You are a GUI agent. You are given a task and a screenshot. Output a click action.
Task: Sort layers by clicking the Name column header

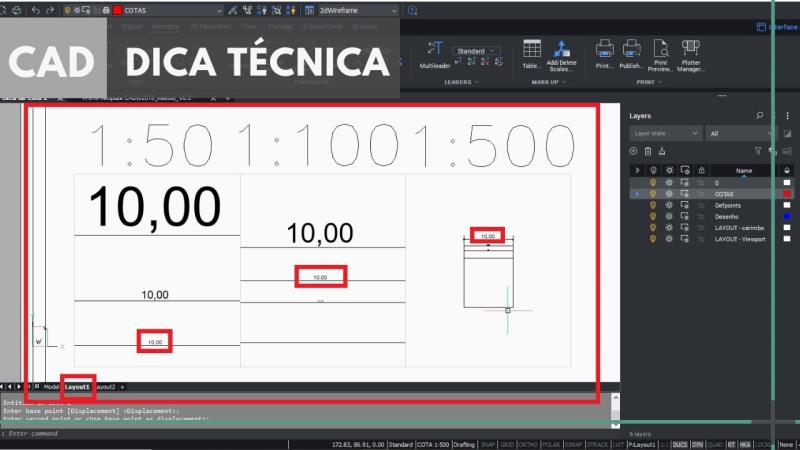point(744,170)
